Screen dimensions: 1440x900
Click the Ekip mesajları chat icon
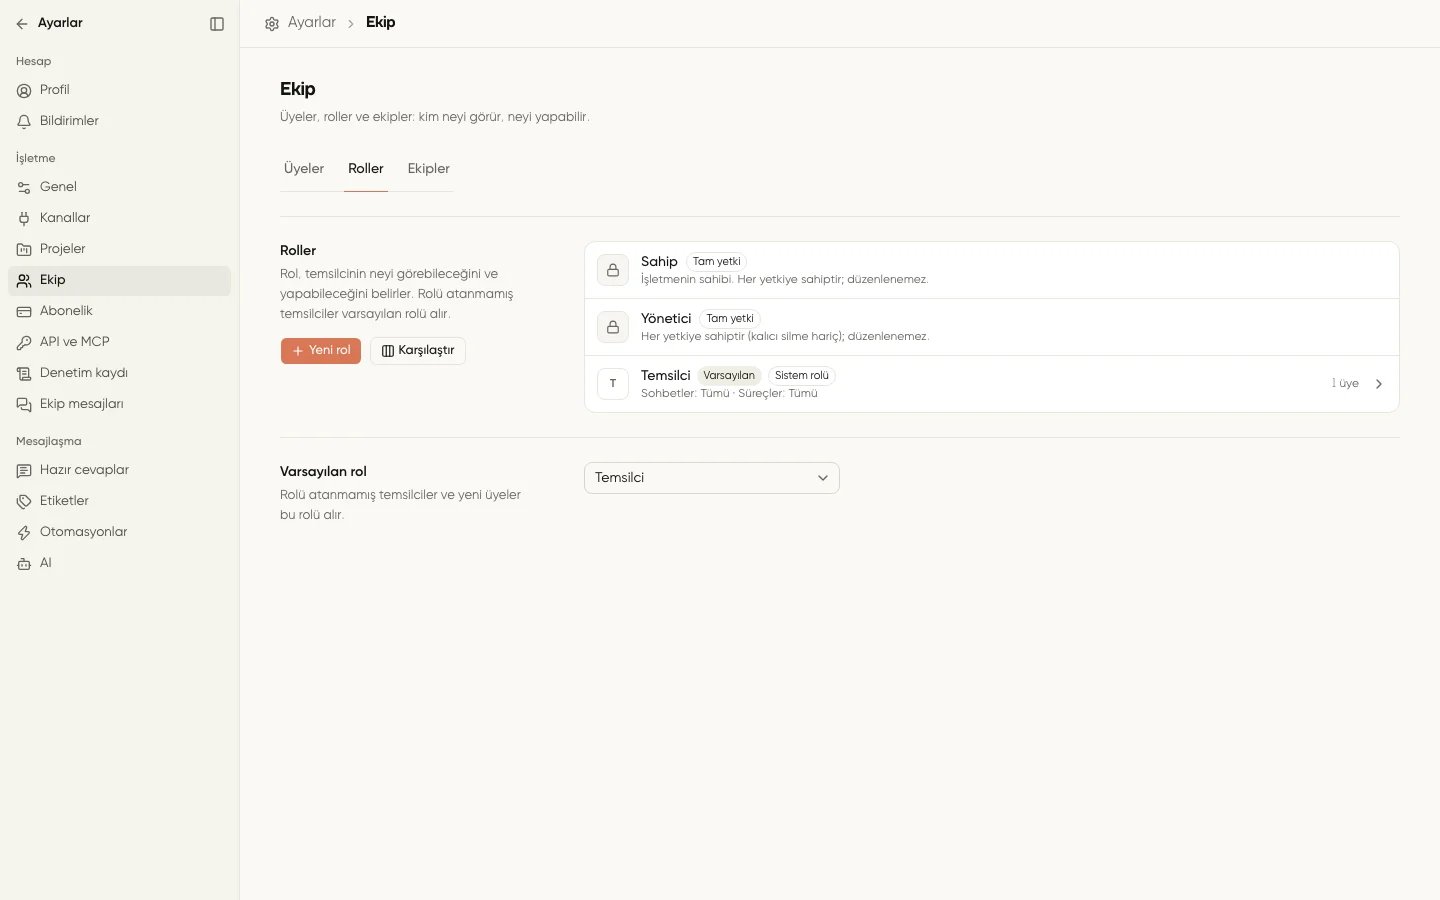tap(24, 405)
